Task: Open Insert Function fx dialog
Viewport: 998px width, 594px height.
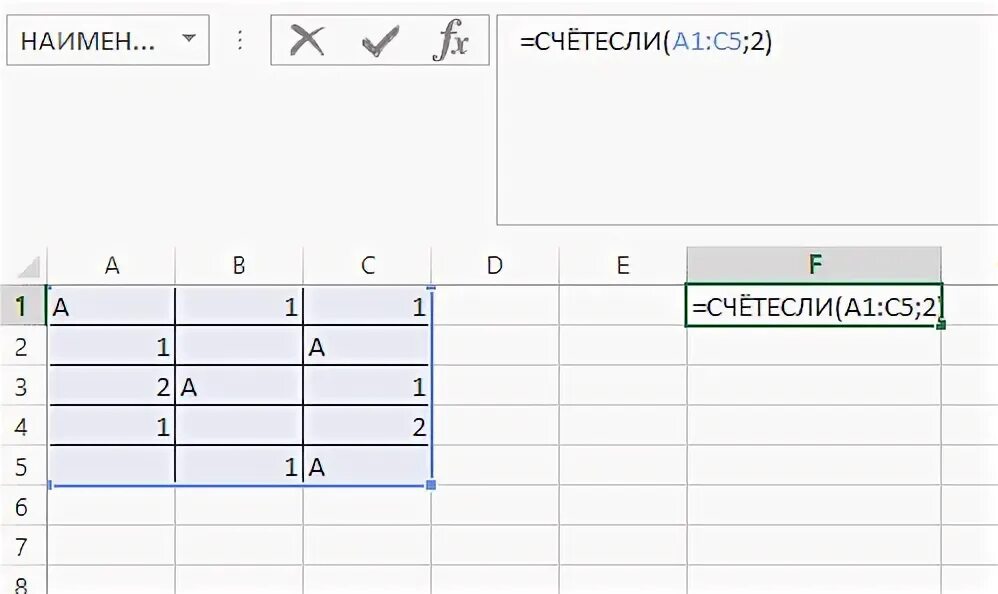Action: point(451,40)
